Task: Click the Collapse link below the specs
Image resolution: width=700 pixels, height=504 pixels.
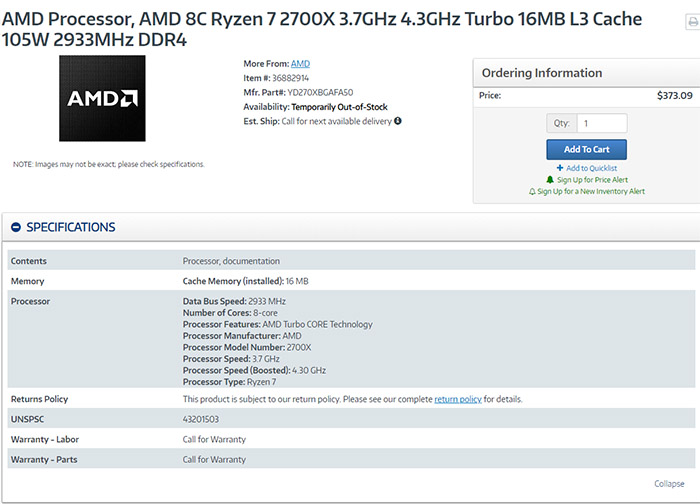Action: click(669, 483)
